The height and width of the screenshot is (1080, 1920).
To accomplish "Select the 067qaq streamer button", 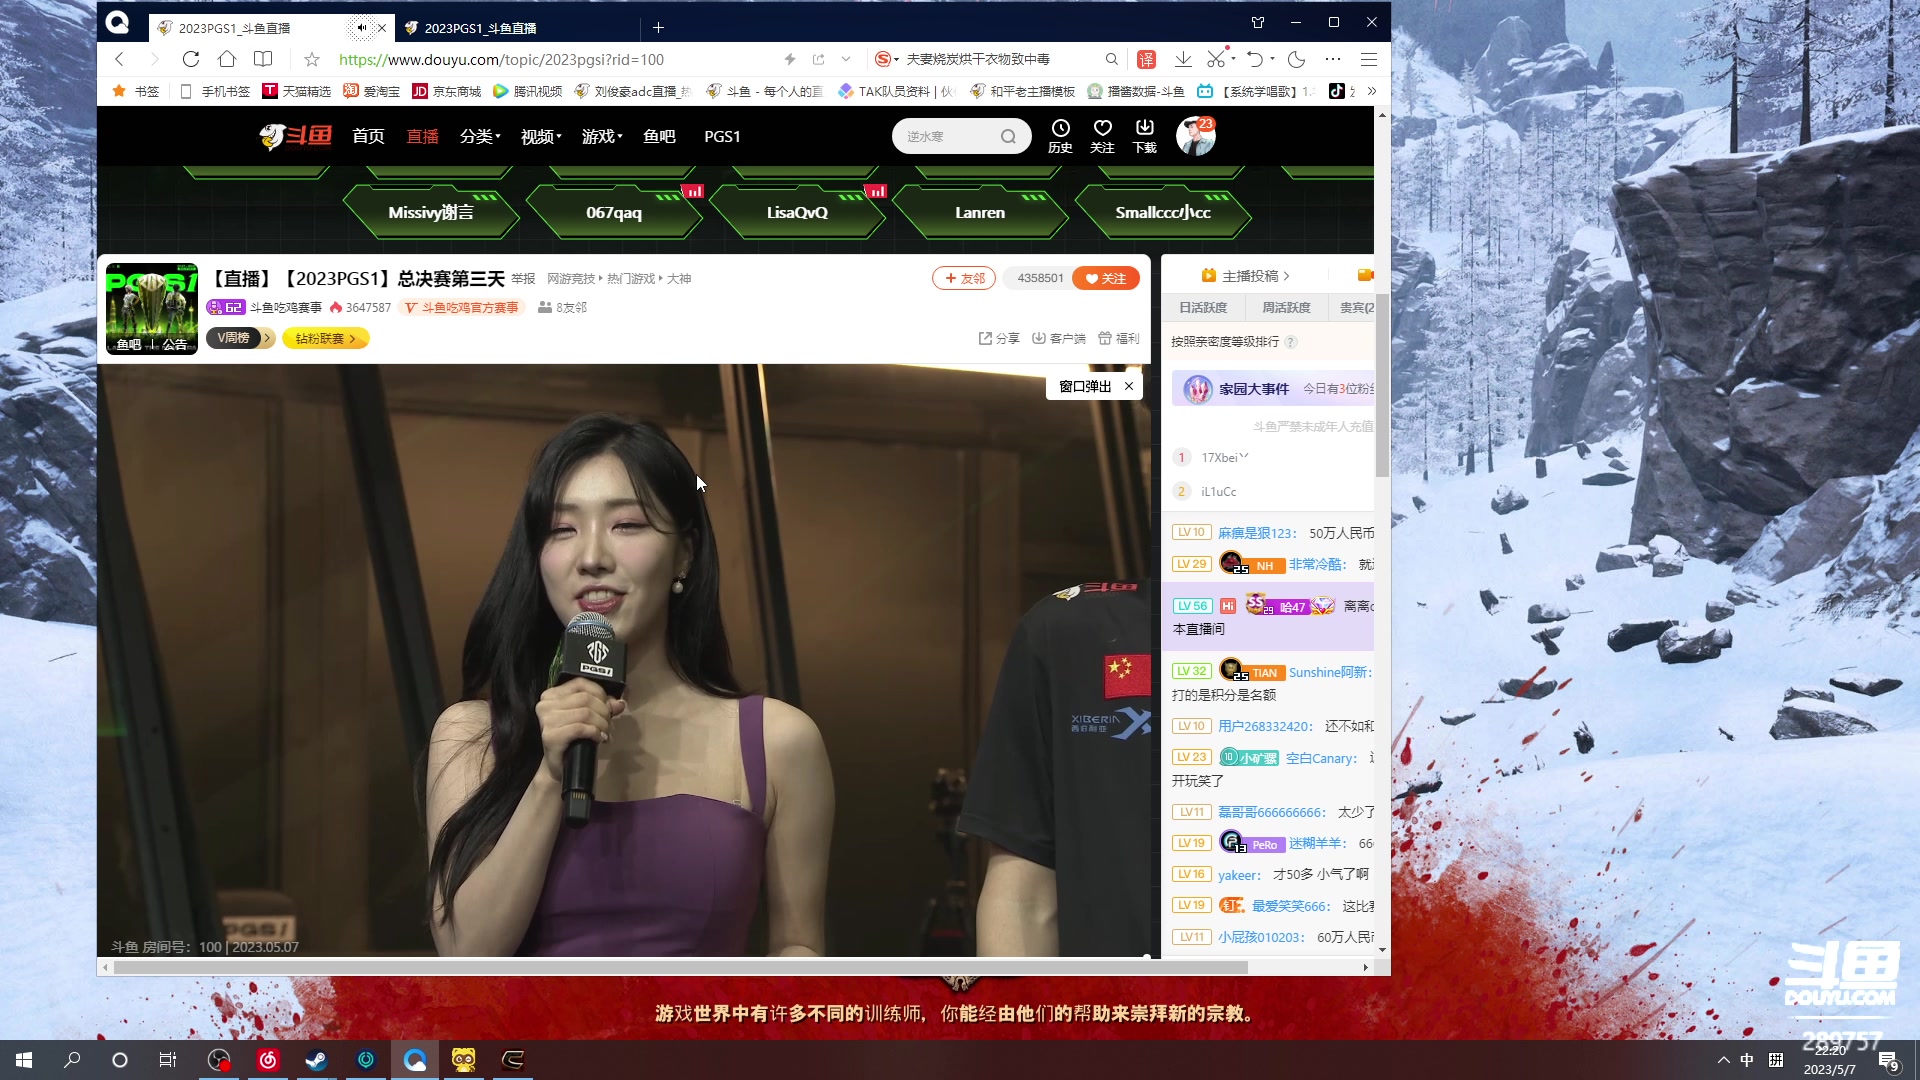I will [x=614, y=212].
